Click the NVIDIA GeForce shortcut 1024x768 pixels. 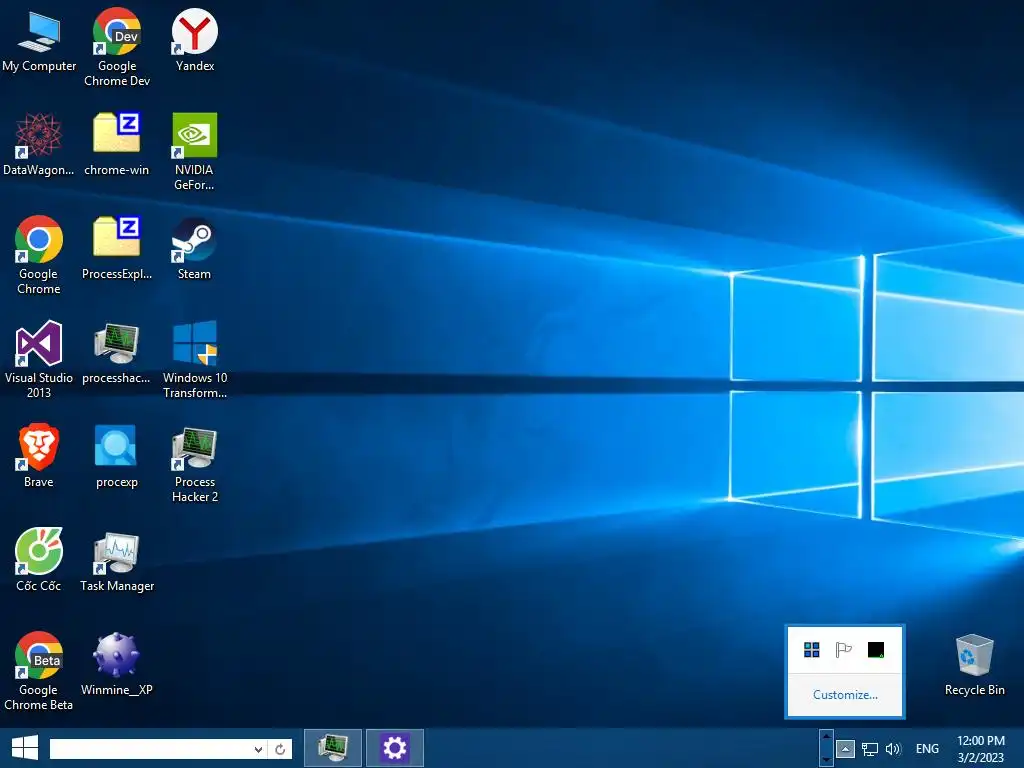point(195,152)
